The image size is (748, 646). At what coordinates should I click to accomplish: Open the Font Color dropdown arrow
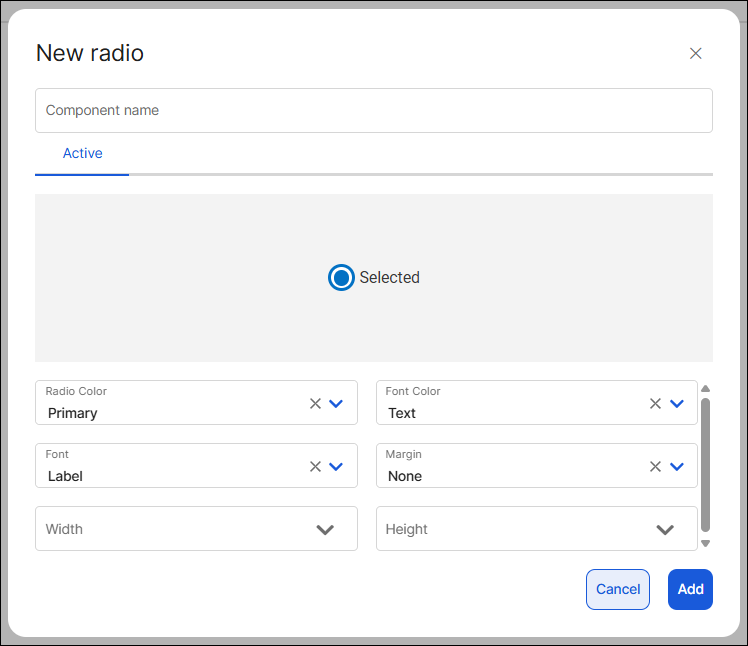tap(677, 404)
